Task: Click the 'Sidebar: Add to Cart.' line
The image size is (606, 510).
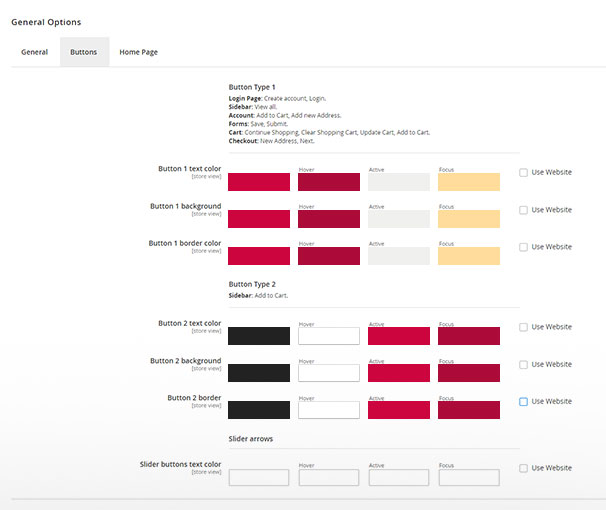Action: [x=258, y=296]
